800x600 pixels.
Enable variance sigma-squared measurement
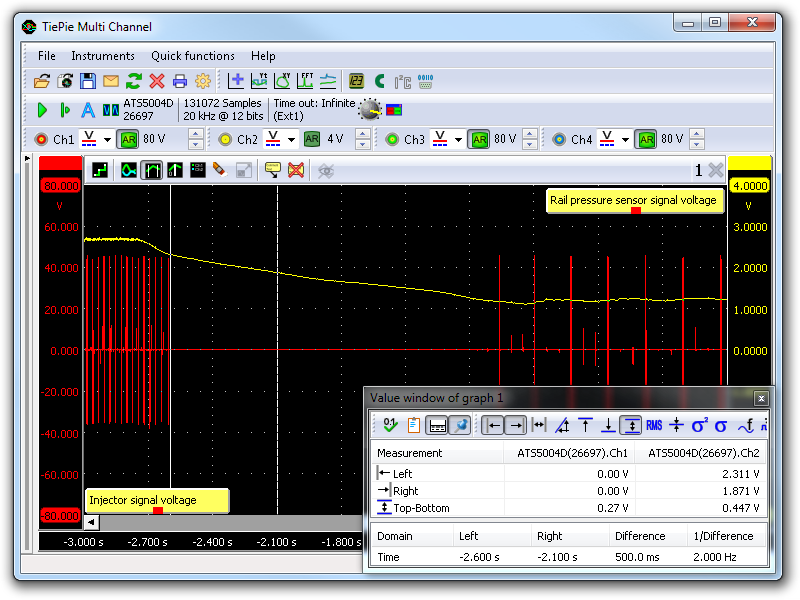(699, 425)
